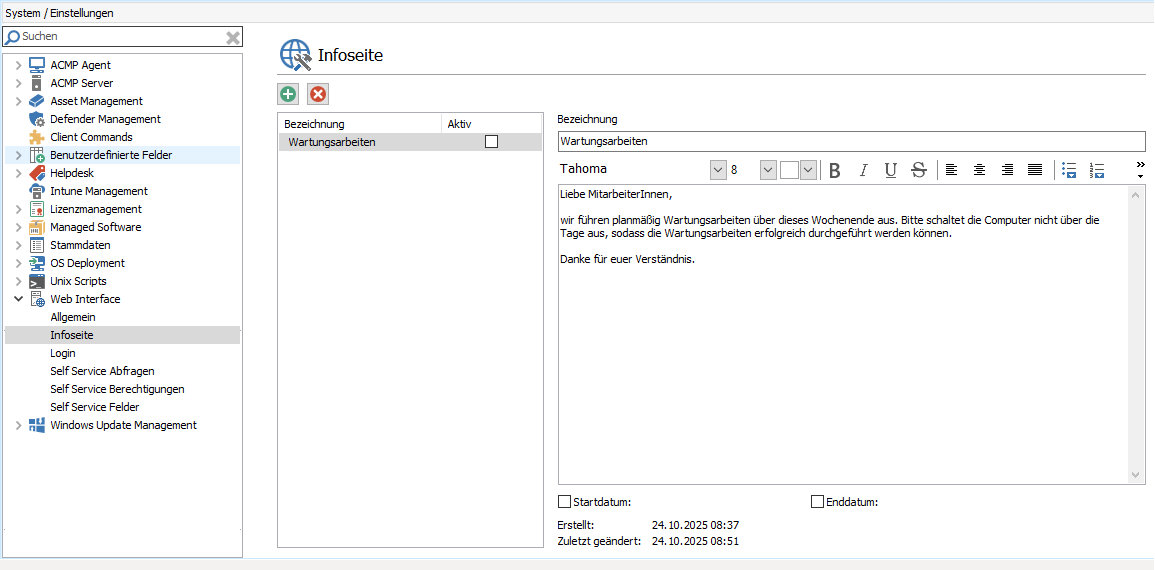Image resolution: width=1155 pixels, height=570 pixels.
Task: Expand the Helpdesk tree node
Action: [18, 174]
